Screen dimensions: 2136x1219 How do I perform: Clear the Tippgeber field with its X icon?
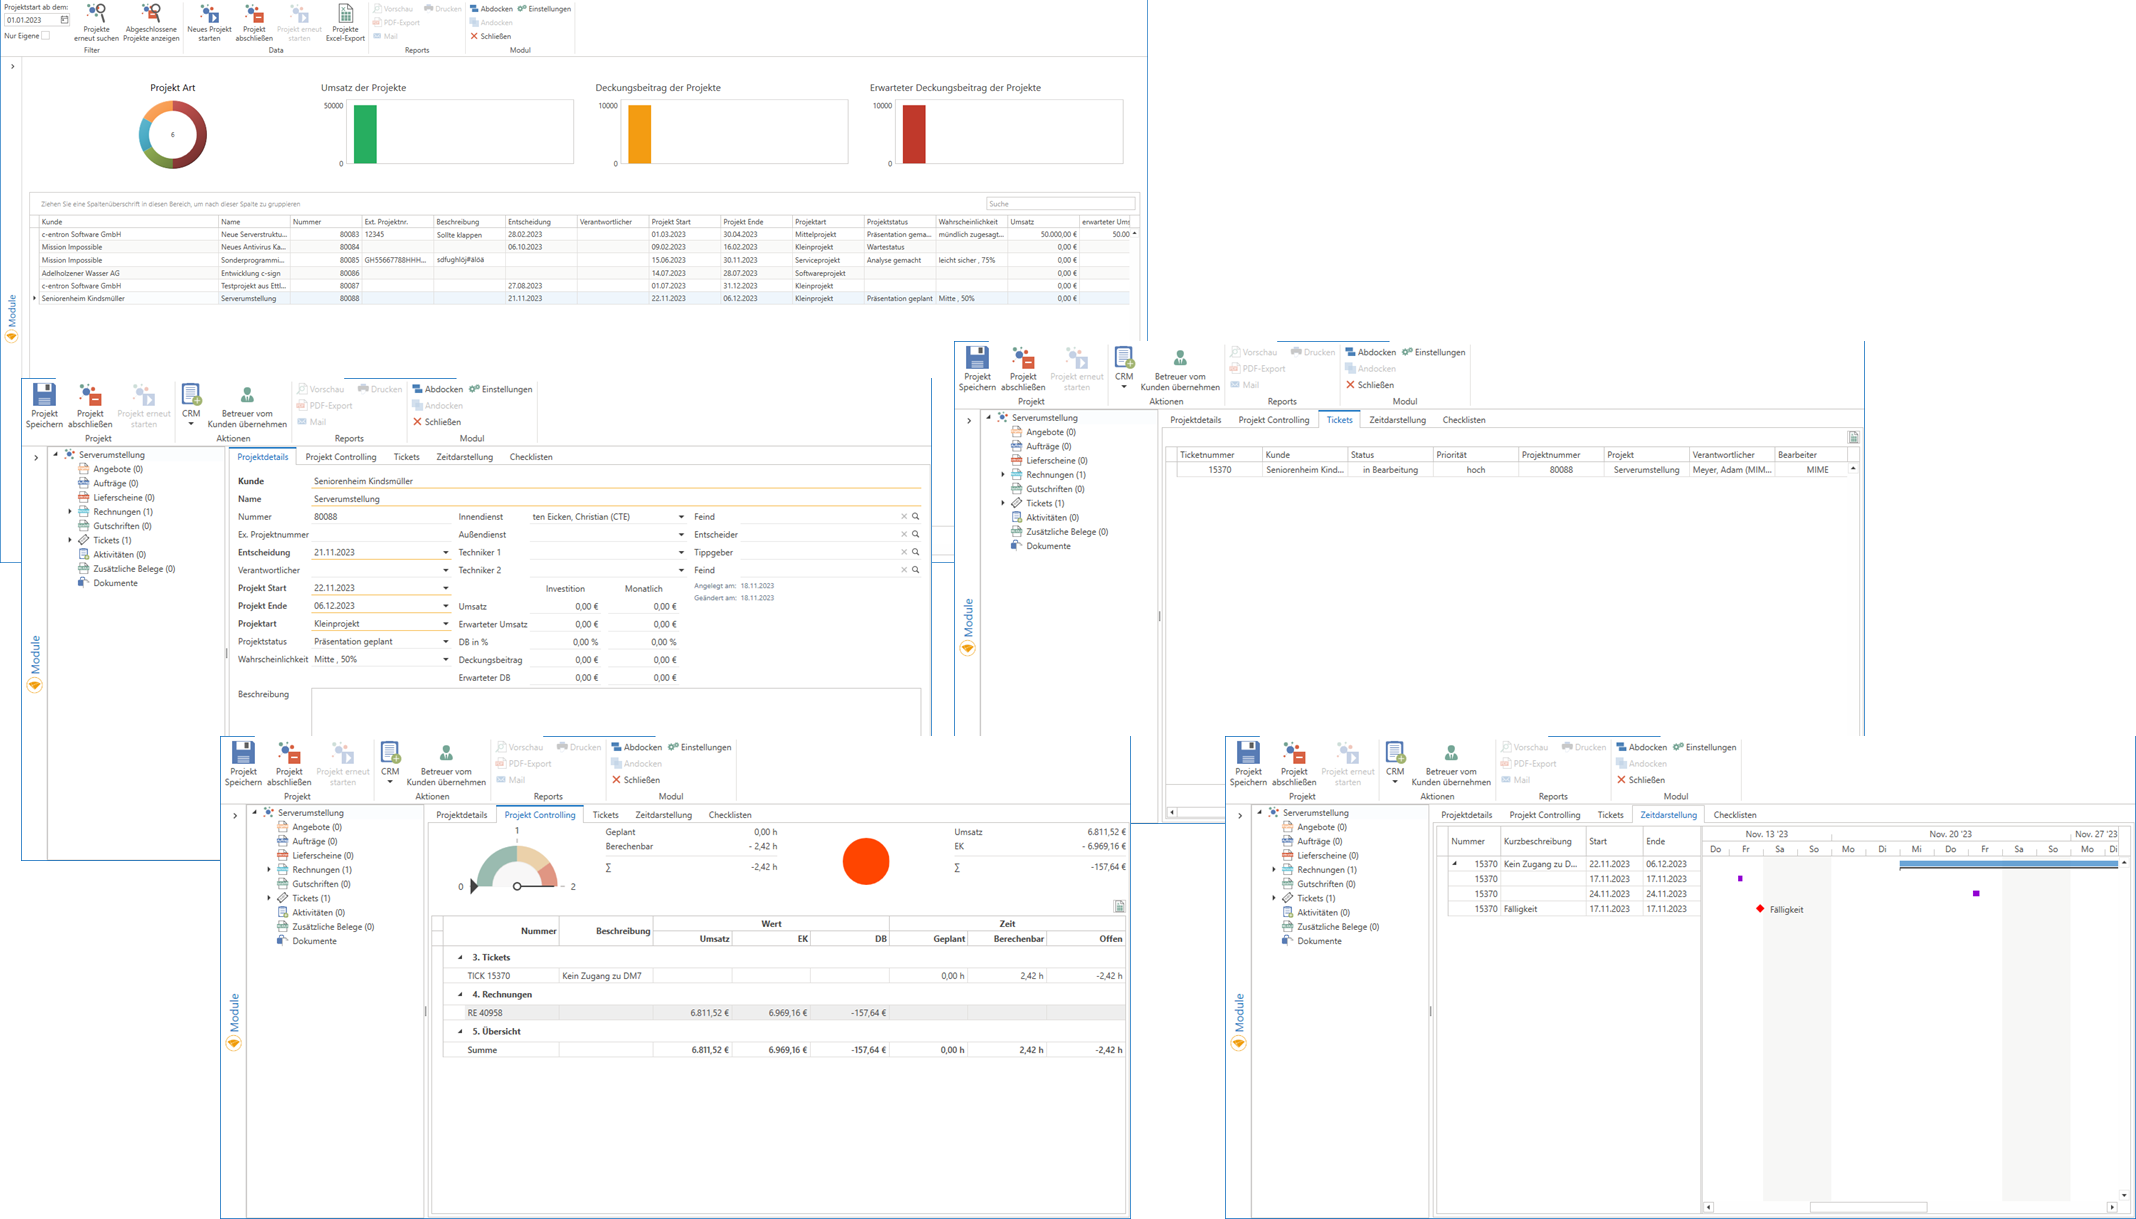(904, 552)
